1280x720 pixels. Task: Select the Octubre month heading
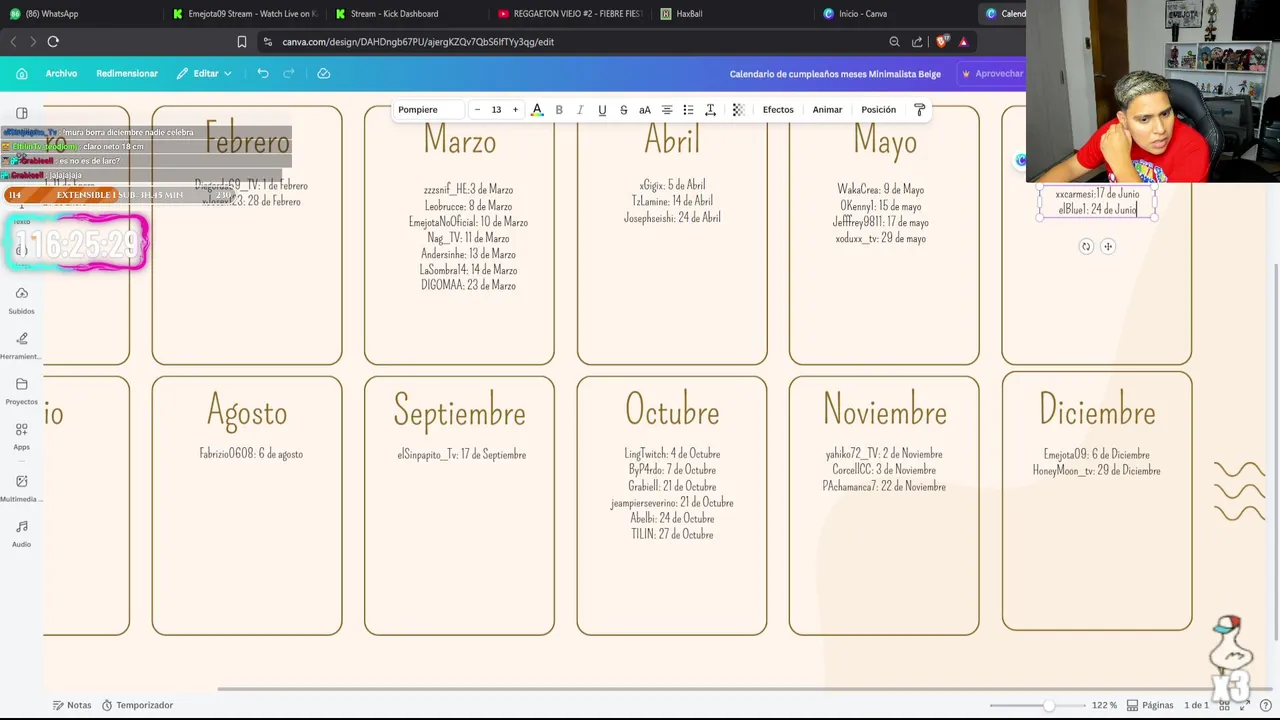tap(672, 411)
